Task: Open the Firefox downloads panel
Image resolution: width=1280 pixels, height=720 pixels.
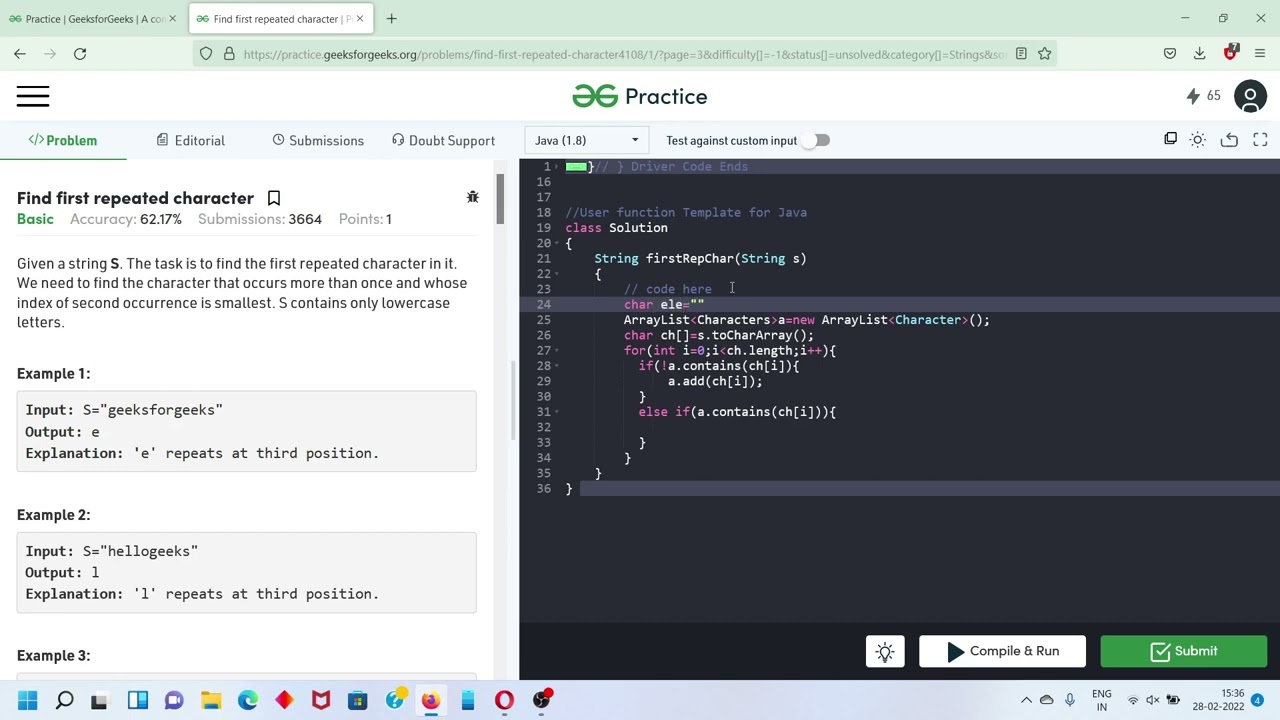Action: click(1199, 54)
